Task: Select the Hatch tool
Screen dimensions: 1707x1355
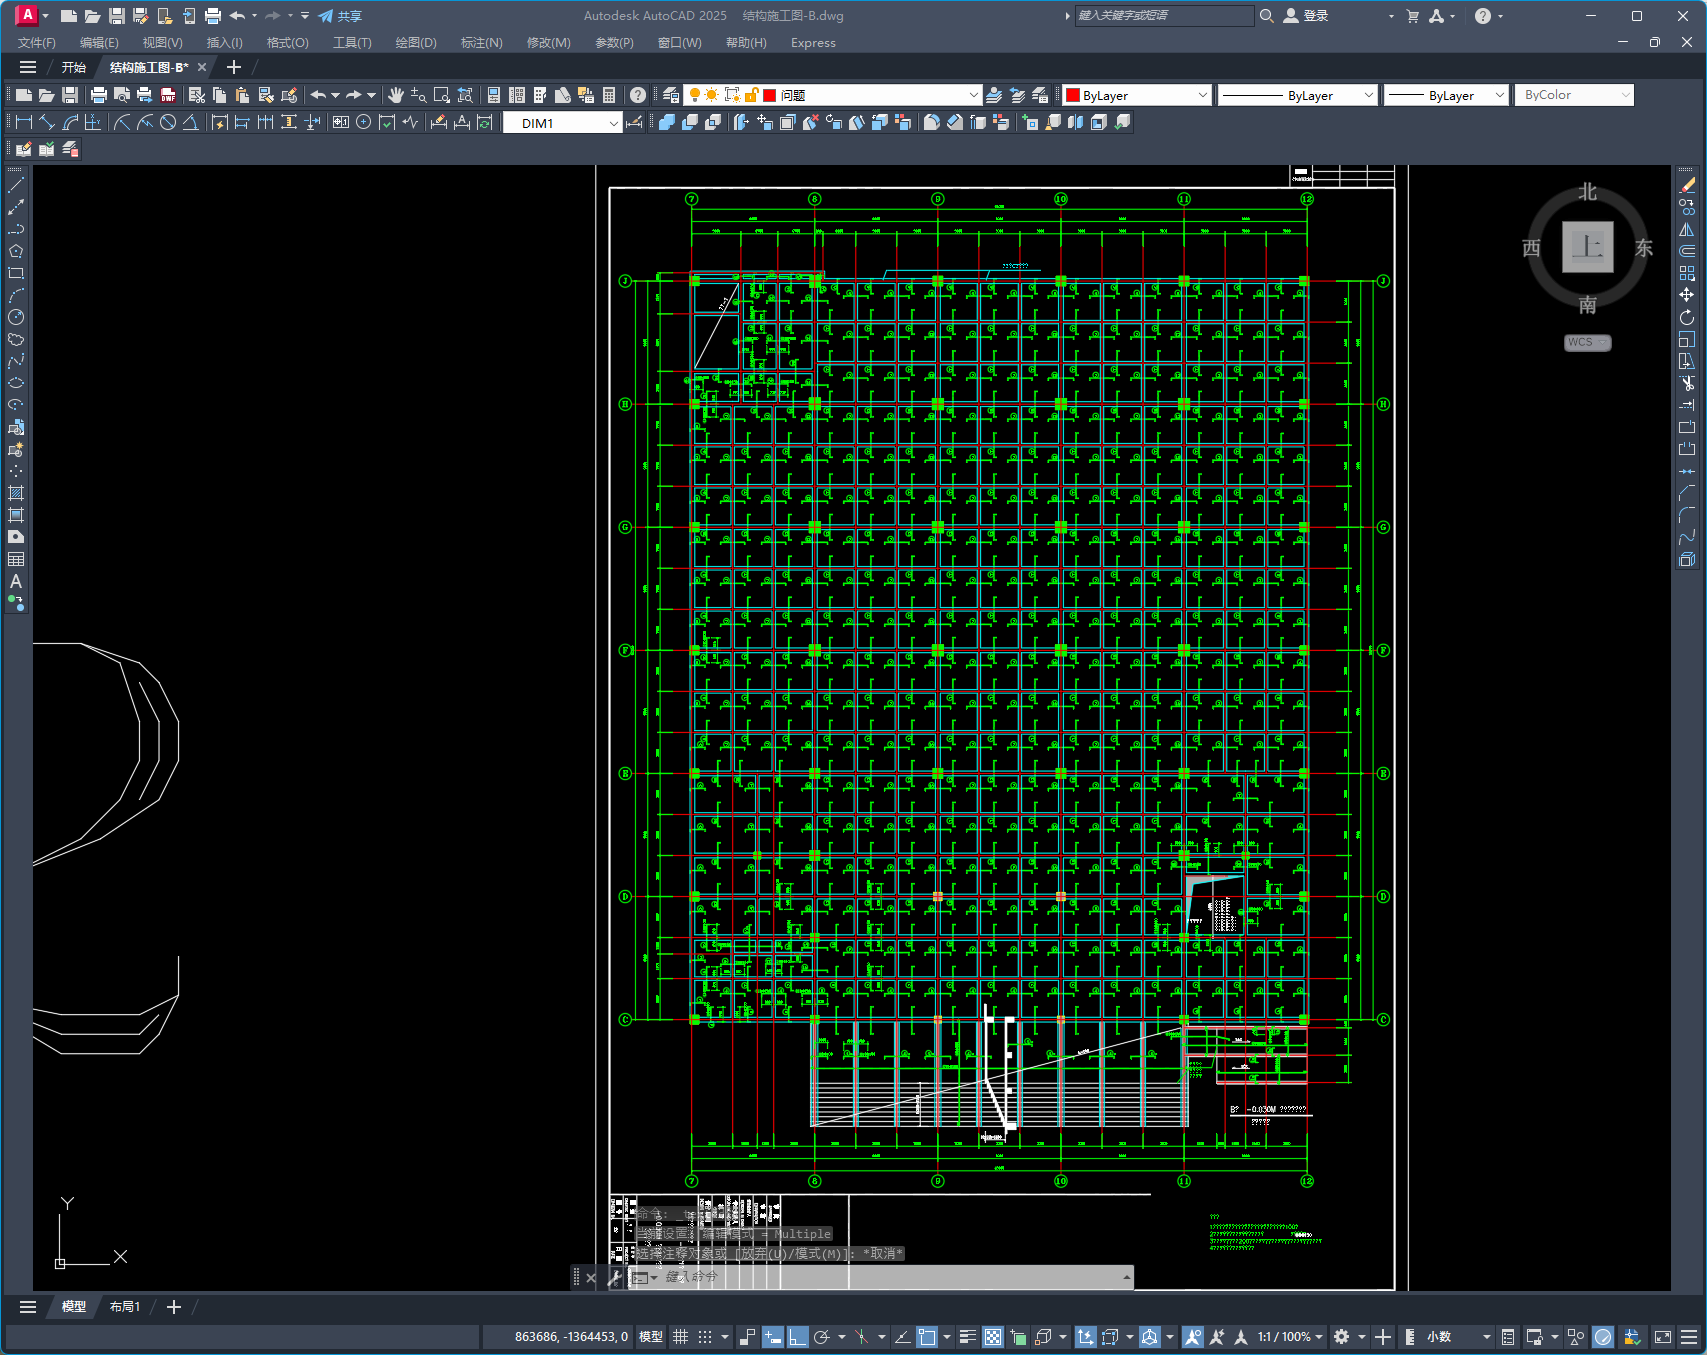Action: (x=16, y=493)
